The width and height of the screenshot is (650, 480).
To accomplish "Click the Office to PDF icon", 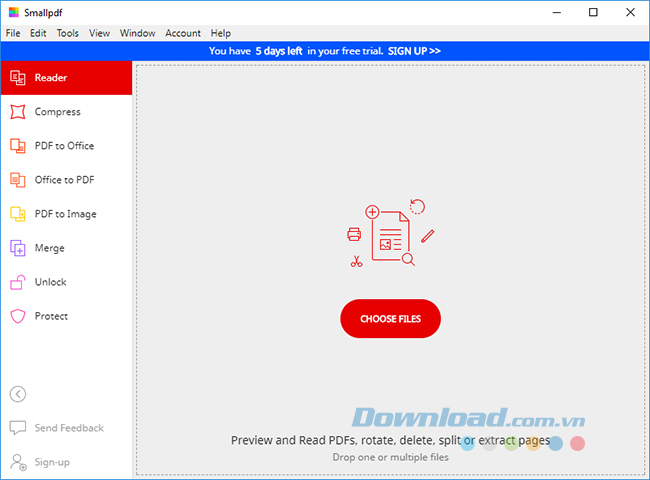I will click(17, 180).
